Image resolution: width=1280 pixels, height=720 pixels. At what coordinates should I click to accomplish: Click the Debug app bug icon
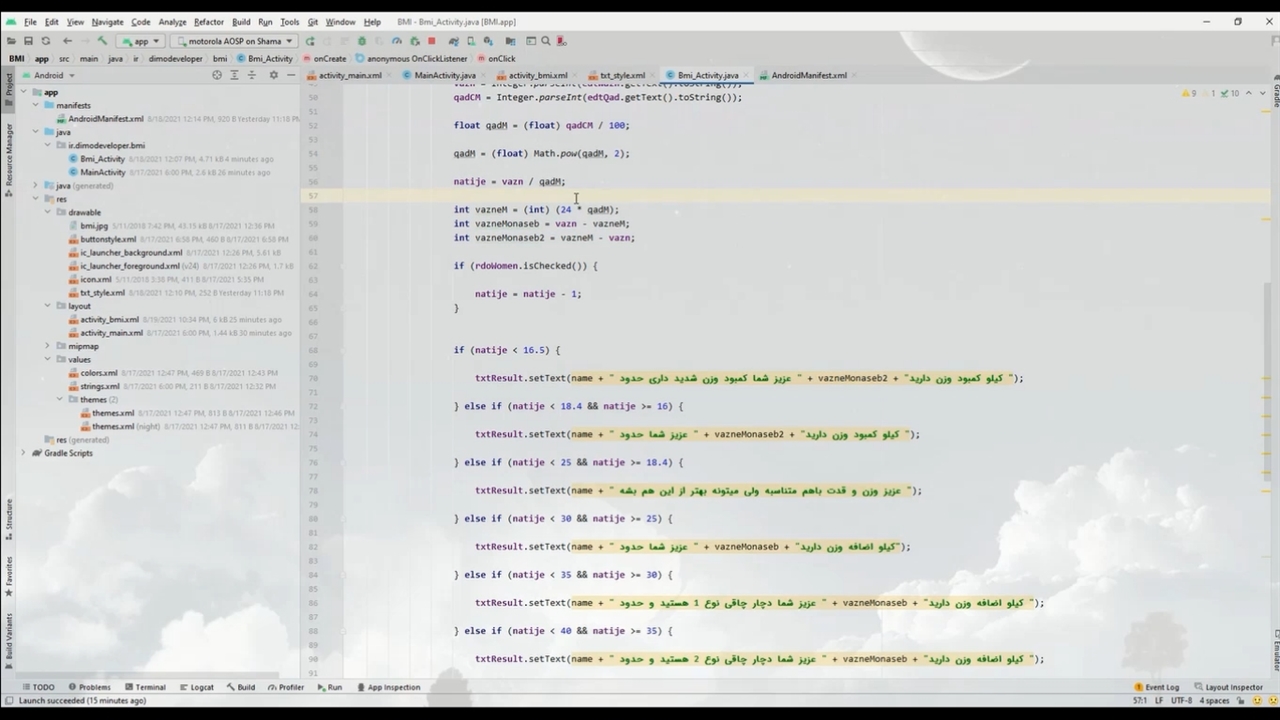pyautogui.click(x=362, y=41)
